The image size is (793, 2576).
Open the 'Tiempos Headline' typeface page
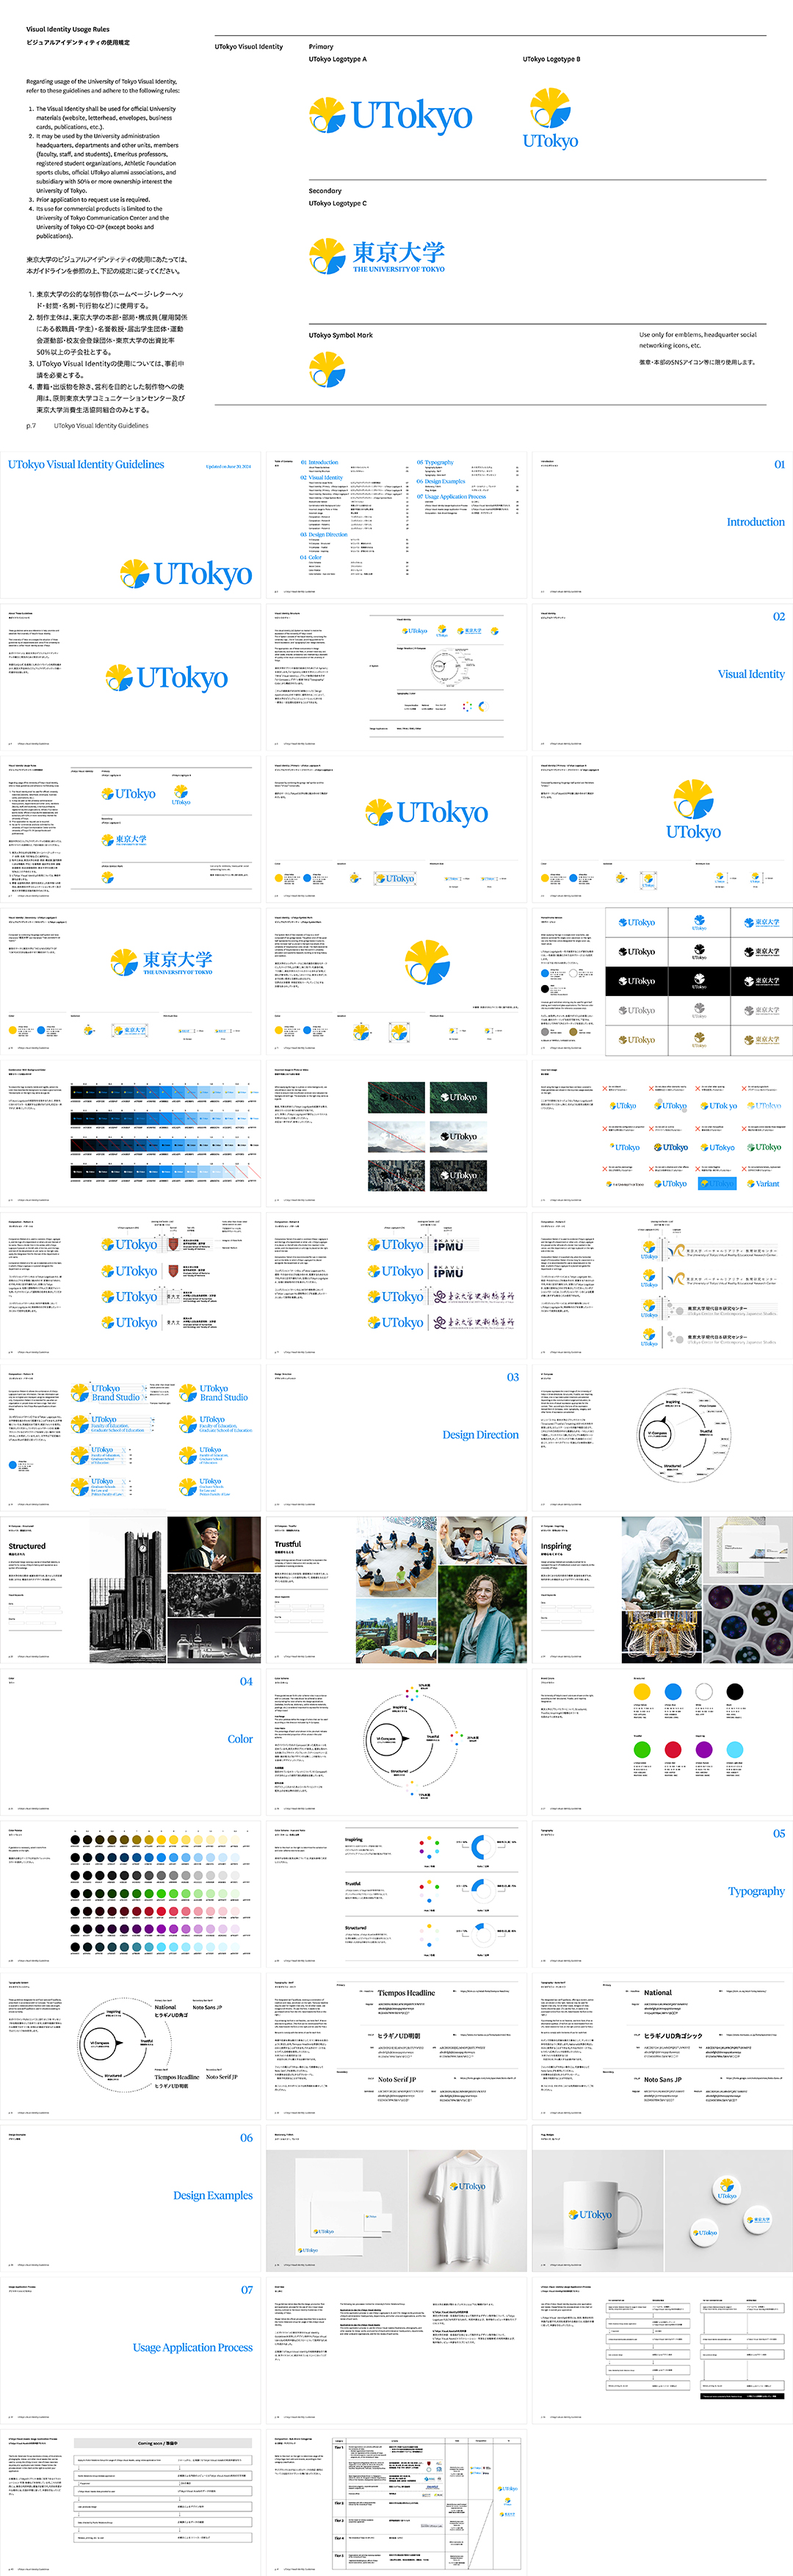click(x=397, y=2046)
